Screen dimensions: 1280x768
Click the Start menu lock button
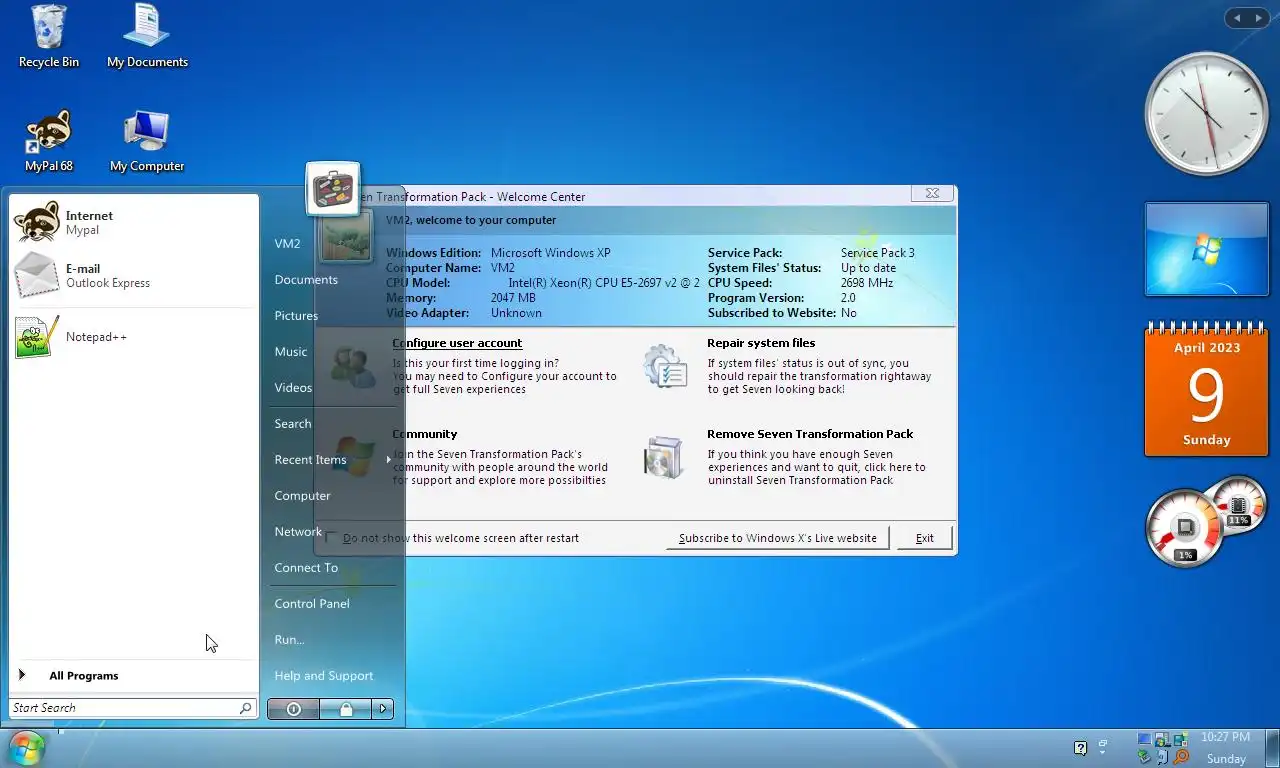click(x=345, y=709)
